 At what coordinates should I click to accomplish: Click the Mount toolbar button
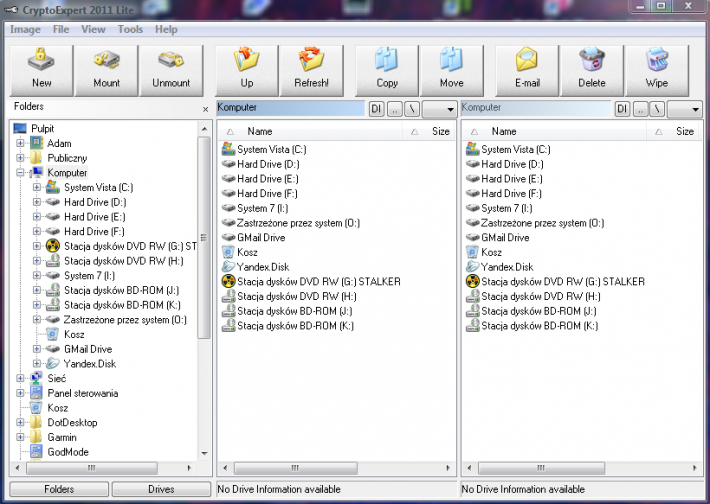[x=106, y=71]
